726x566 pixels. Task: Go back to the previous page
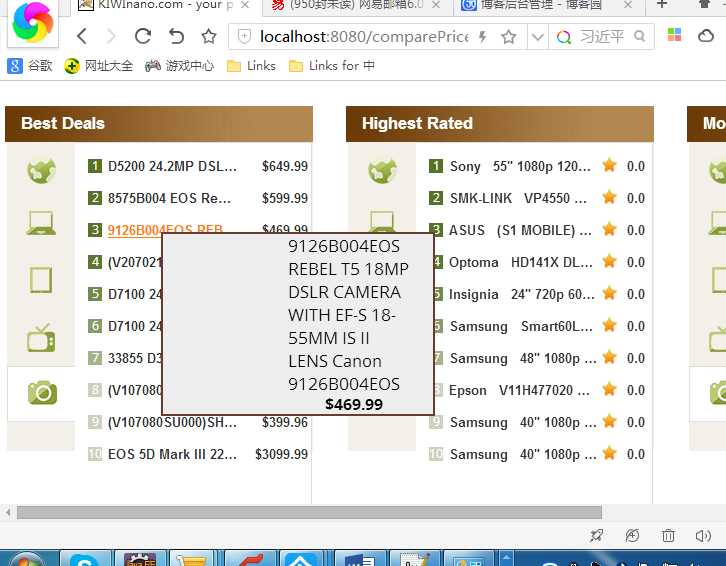(82, 36)
